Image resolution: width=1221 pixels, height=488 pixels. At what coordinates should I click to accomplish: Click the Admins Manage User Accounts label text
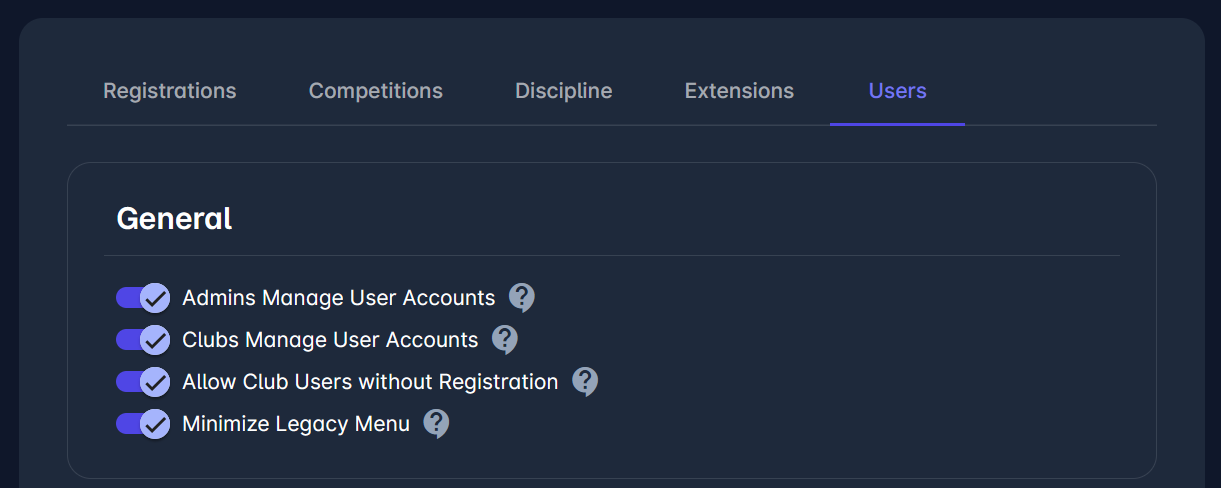click(338, 298)
